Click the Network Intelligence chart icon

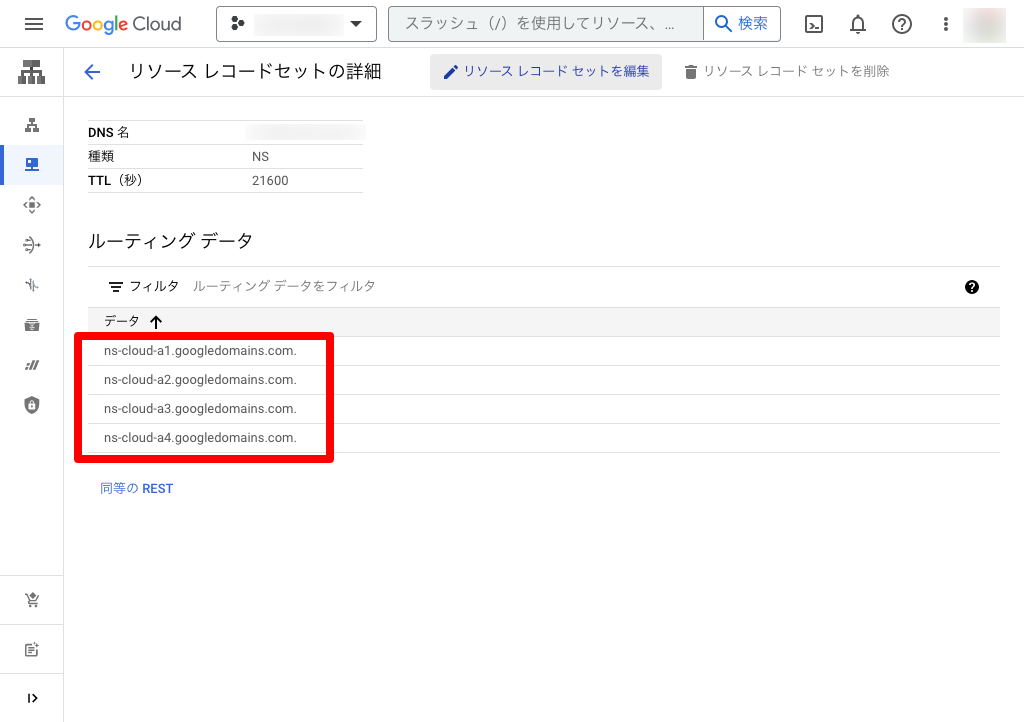[x=31, y=364]
